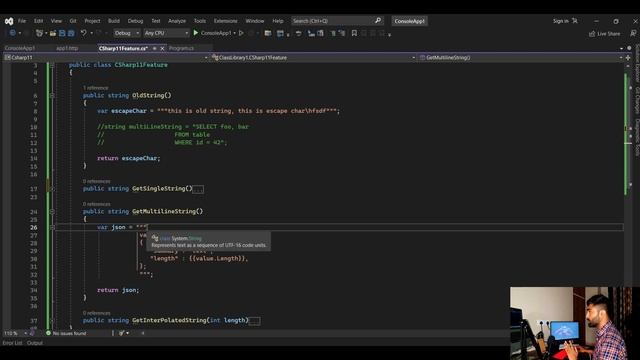Screen dimensions: 640x360
Task: Open the View menu
Action: (x=56, y=21)
